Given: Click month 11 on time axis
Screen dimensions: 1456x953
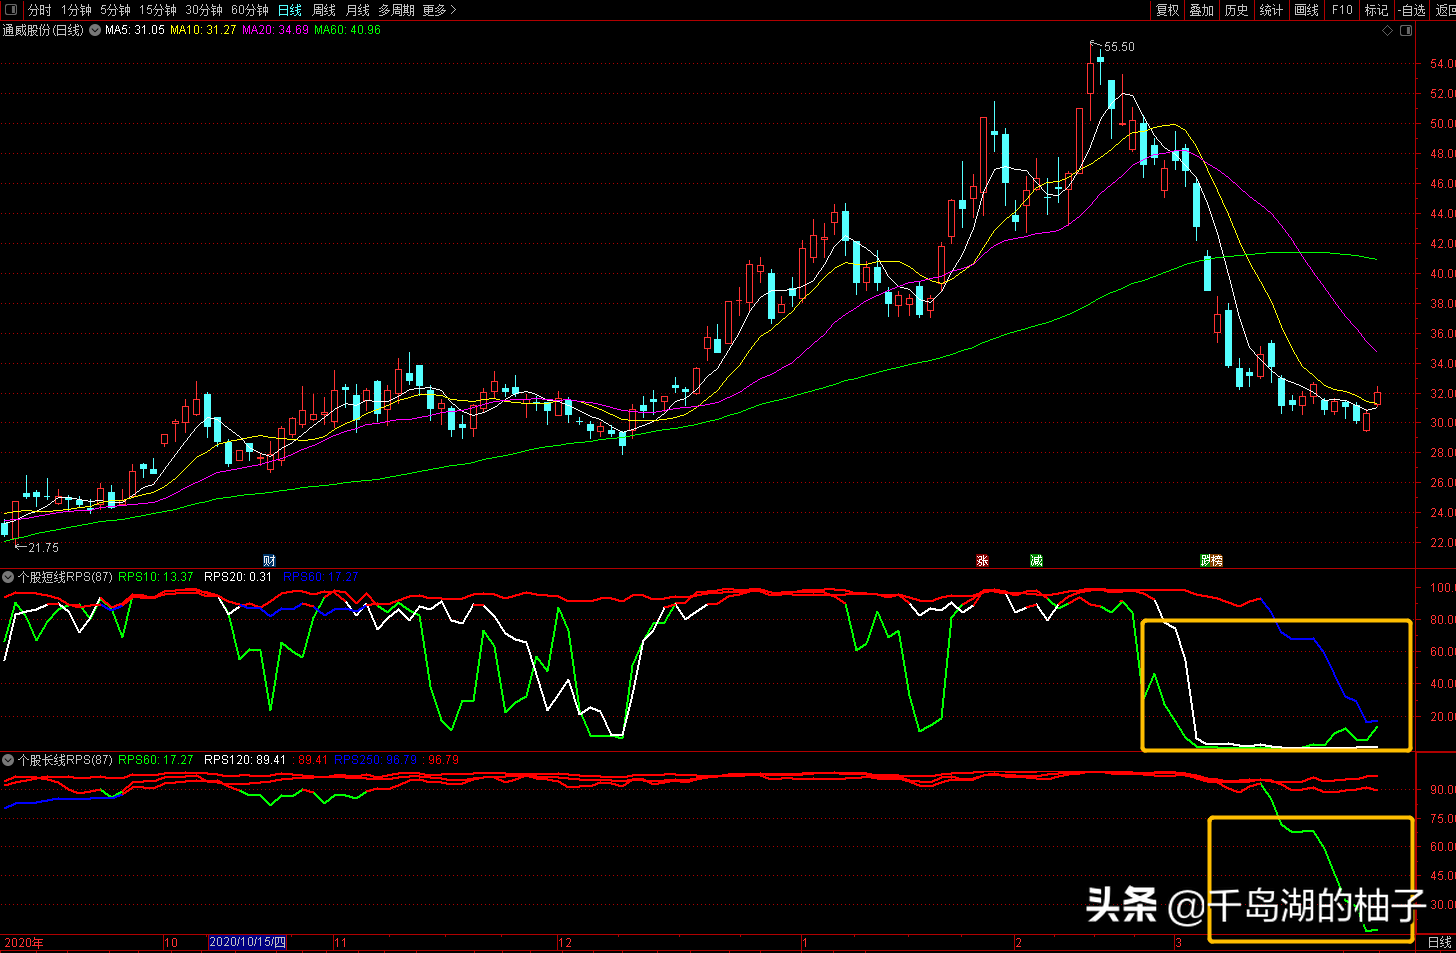Looking at the screenshot, I should 340,943.
